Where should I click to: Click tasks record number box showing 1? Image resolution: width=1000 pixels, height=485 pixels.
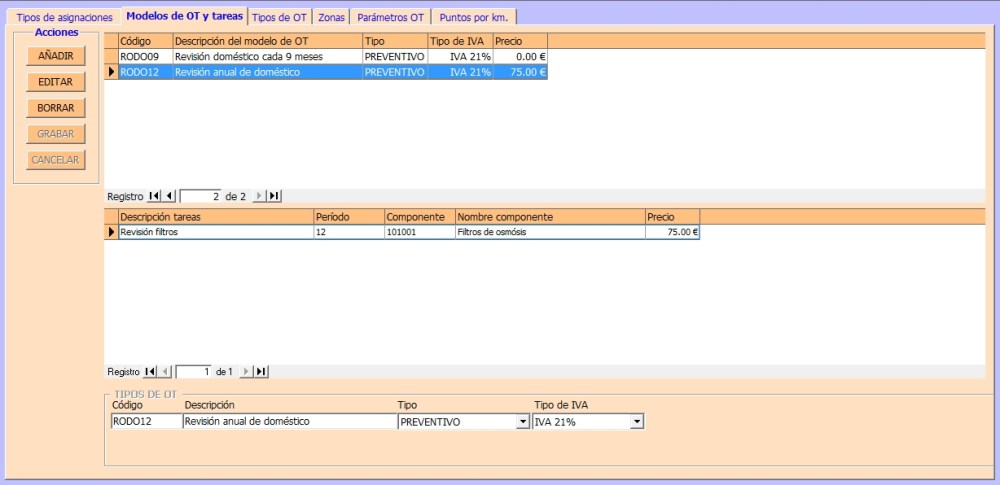tap(193, 371)
